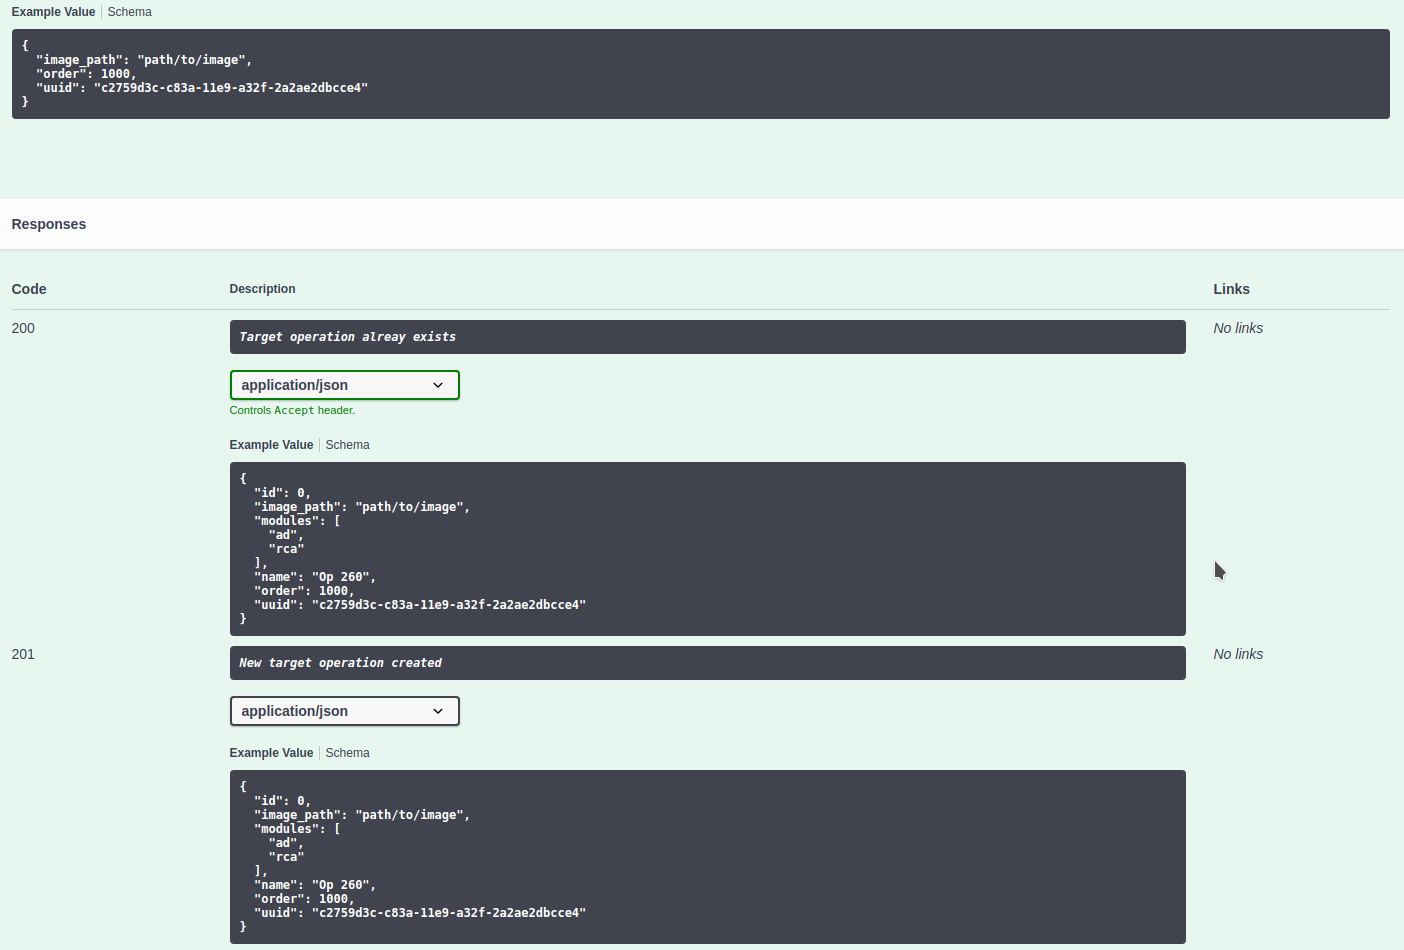Viewport: 1404px width, 950px height.
Task: Click the 'New target operation created' description bar
Action: [707, 662]
